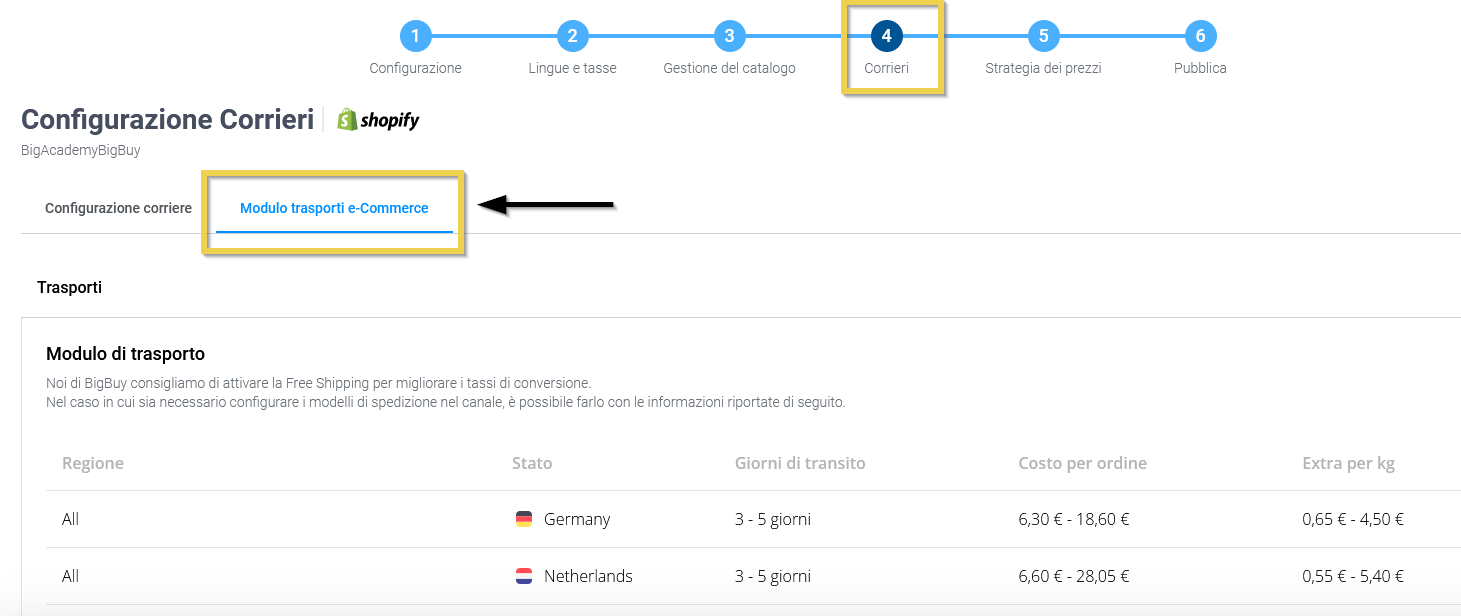Screen dimensions: 1461x616
Task: Click Extra per kg column header
Action: 1348,463
